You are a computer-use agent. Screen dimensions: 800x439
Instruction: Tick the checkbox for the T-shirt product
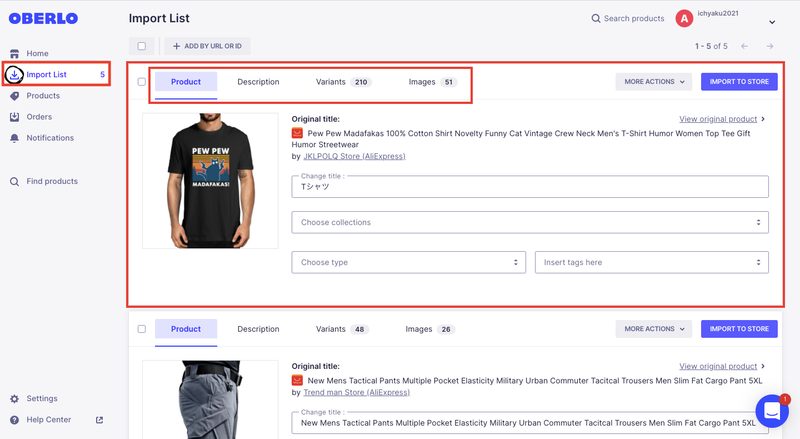[142, 82]
